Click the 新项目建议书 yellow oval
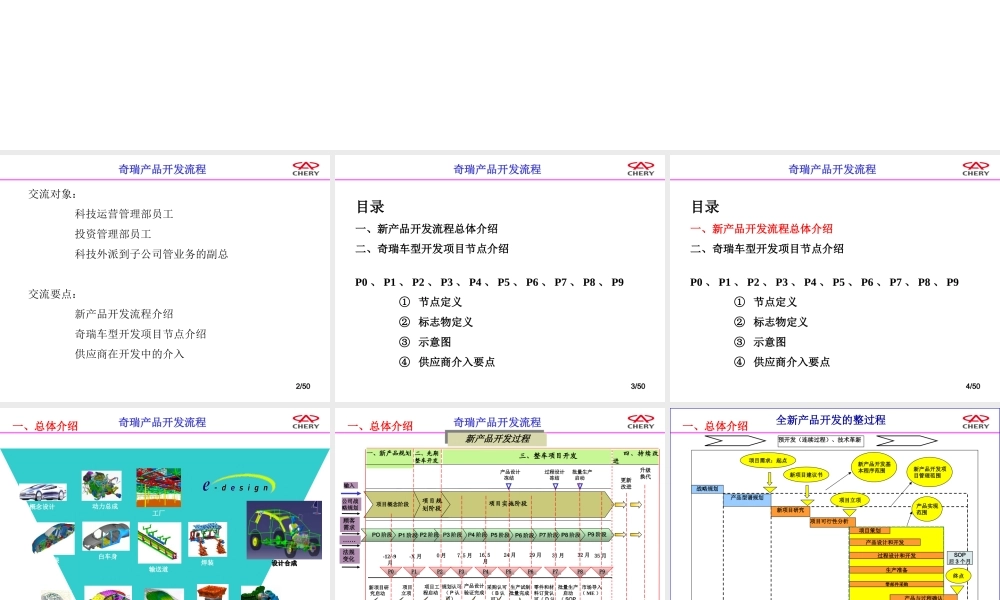 coord(805,475)
